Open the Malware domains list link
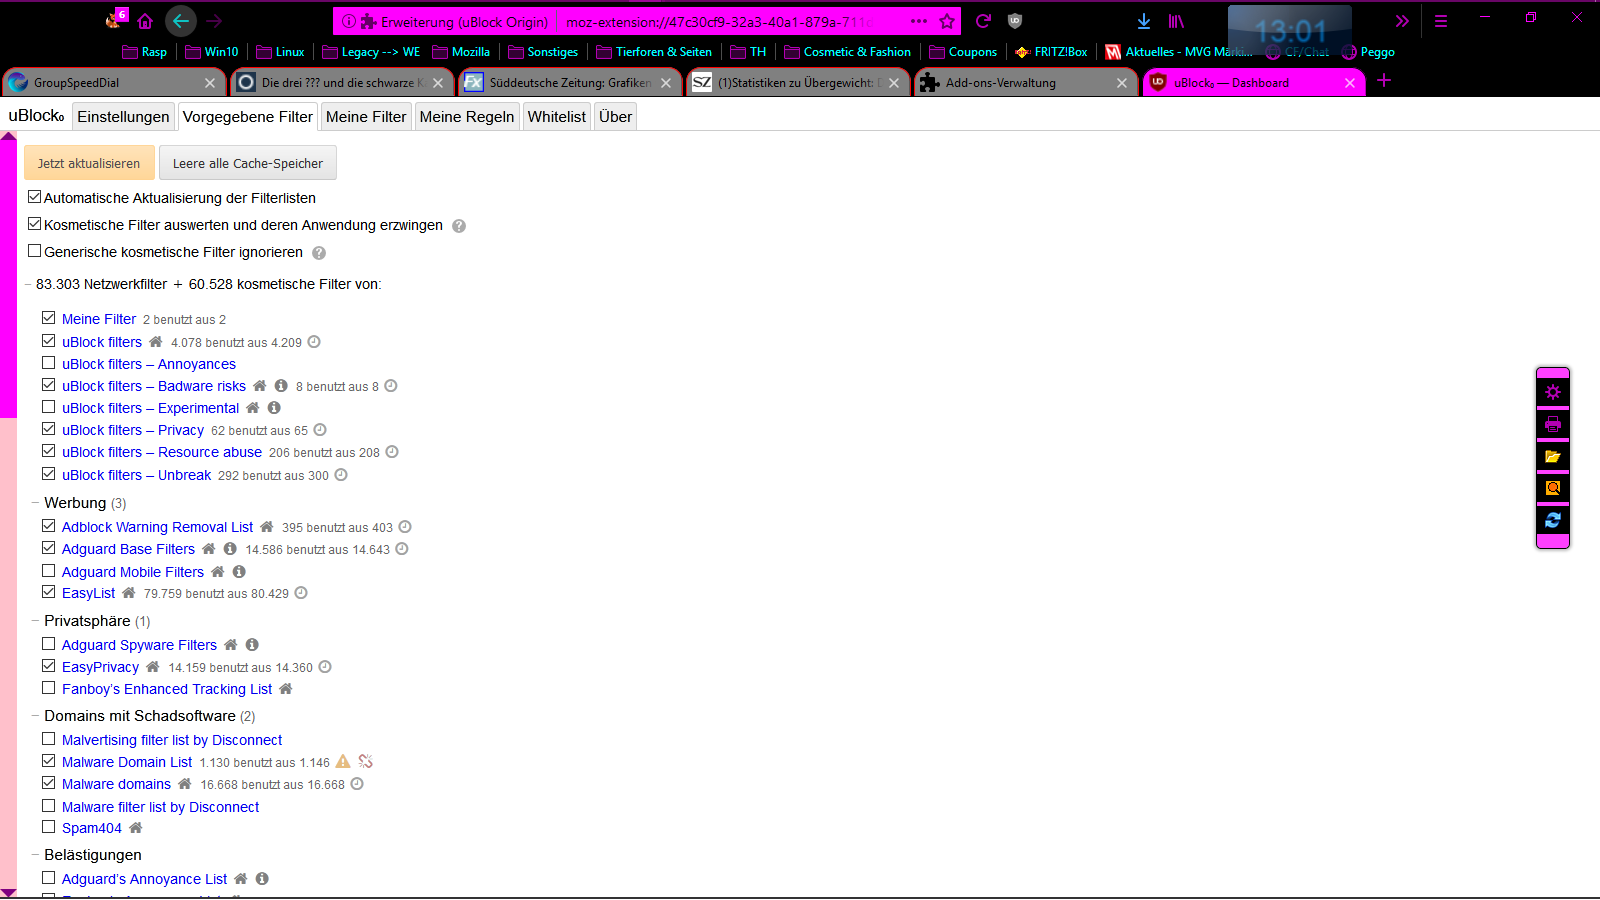Viewport: 1600px width, 900px height. (x=116, y=785)
